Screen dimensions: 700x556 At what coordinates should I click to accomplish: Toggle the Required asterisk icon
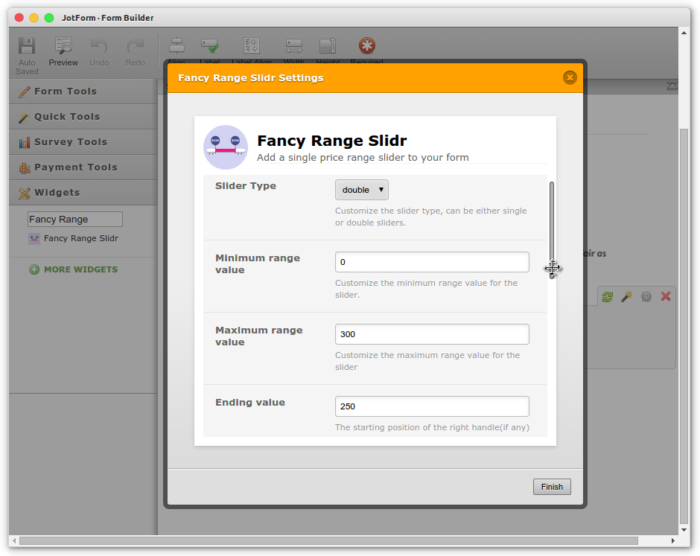(x=367, y=46)
